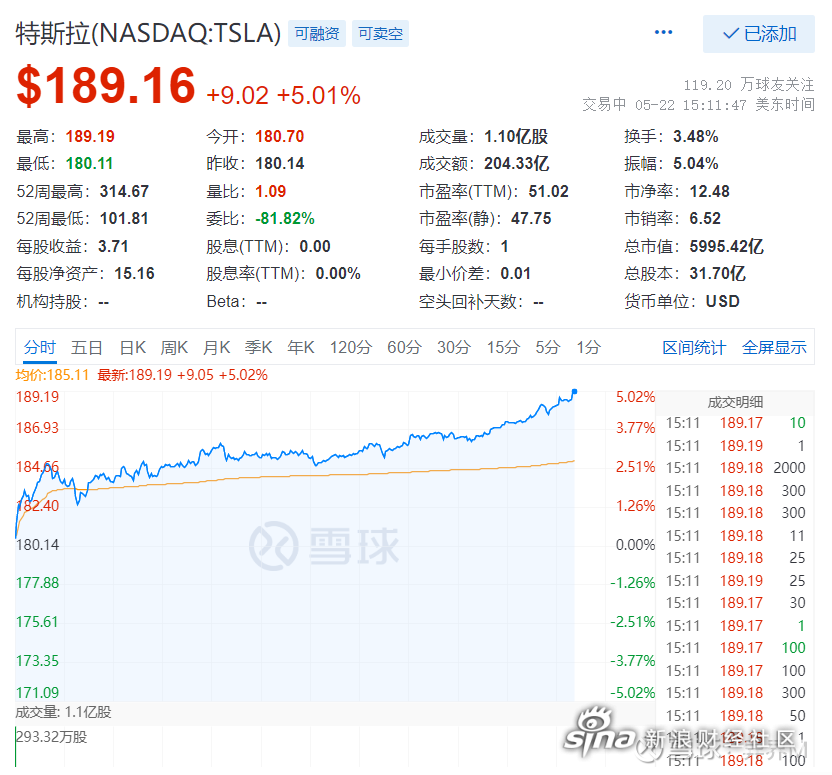Click the 已添加 watchlist button

[x=758, y=34]
